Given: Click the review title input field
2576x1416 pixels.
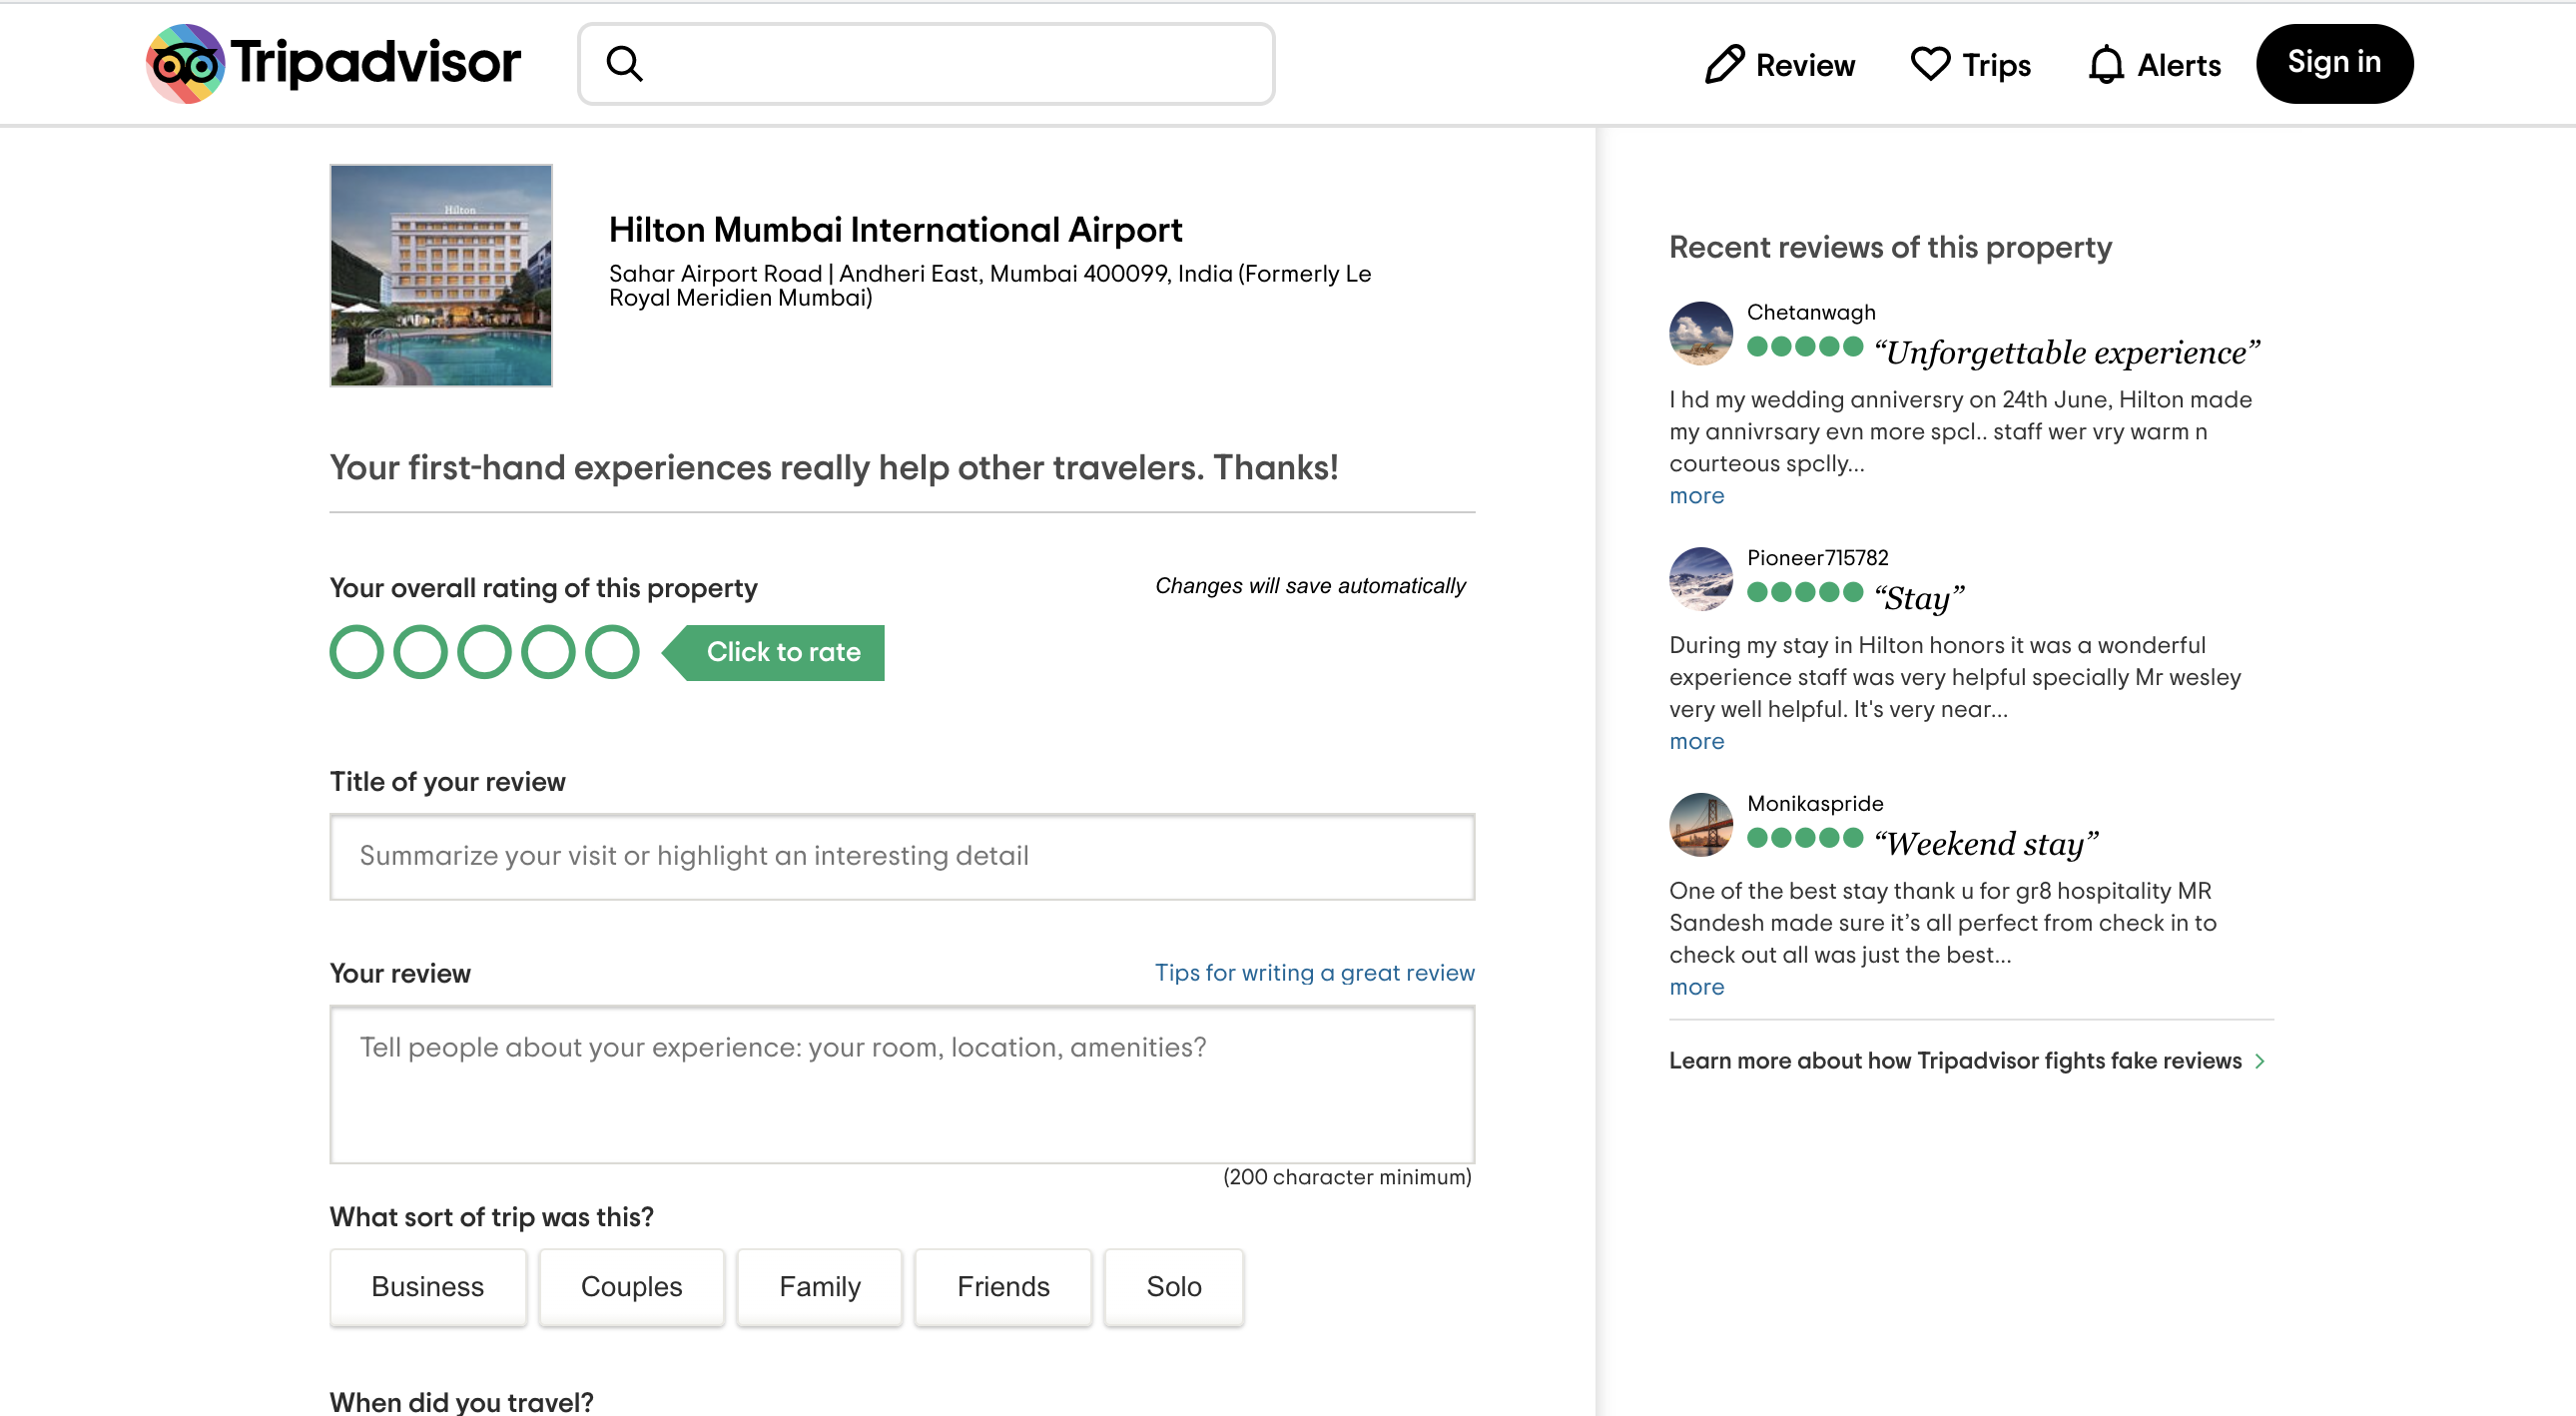Looking at the screenshot, I should 900,856.
